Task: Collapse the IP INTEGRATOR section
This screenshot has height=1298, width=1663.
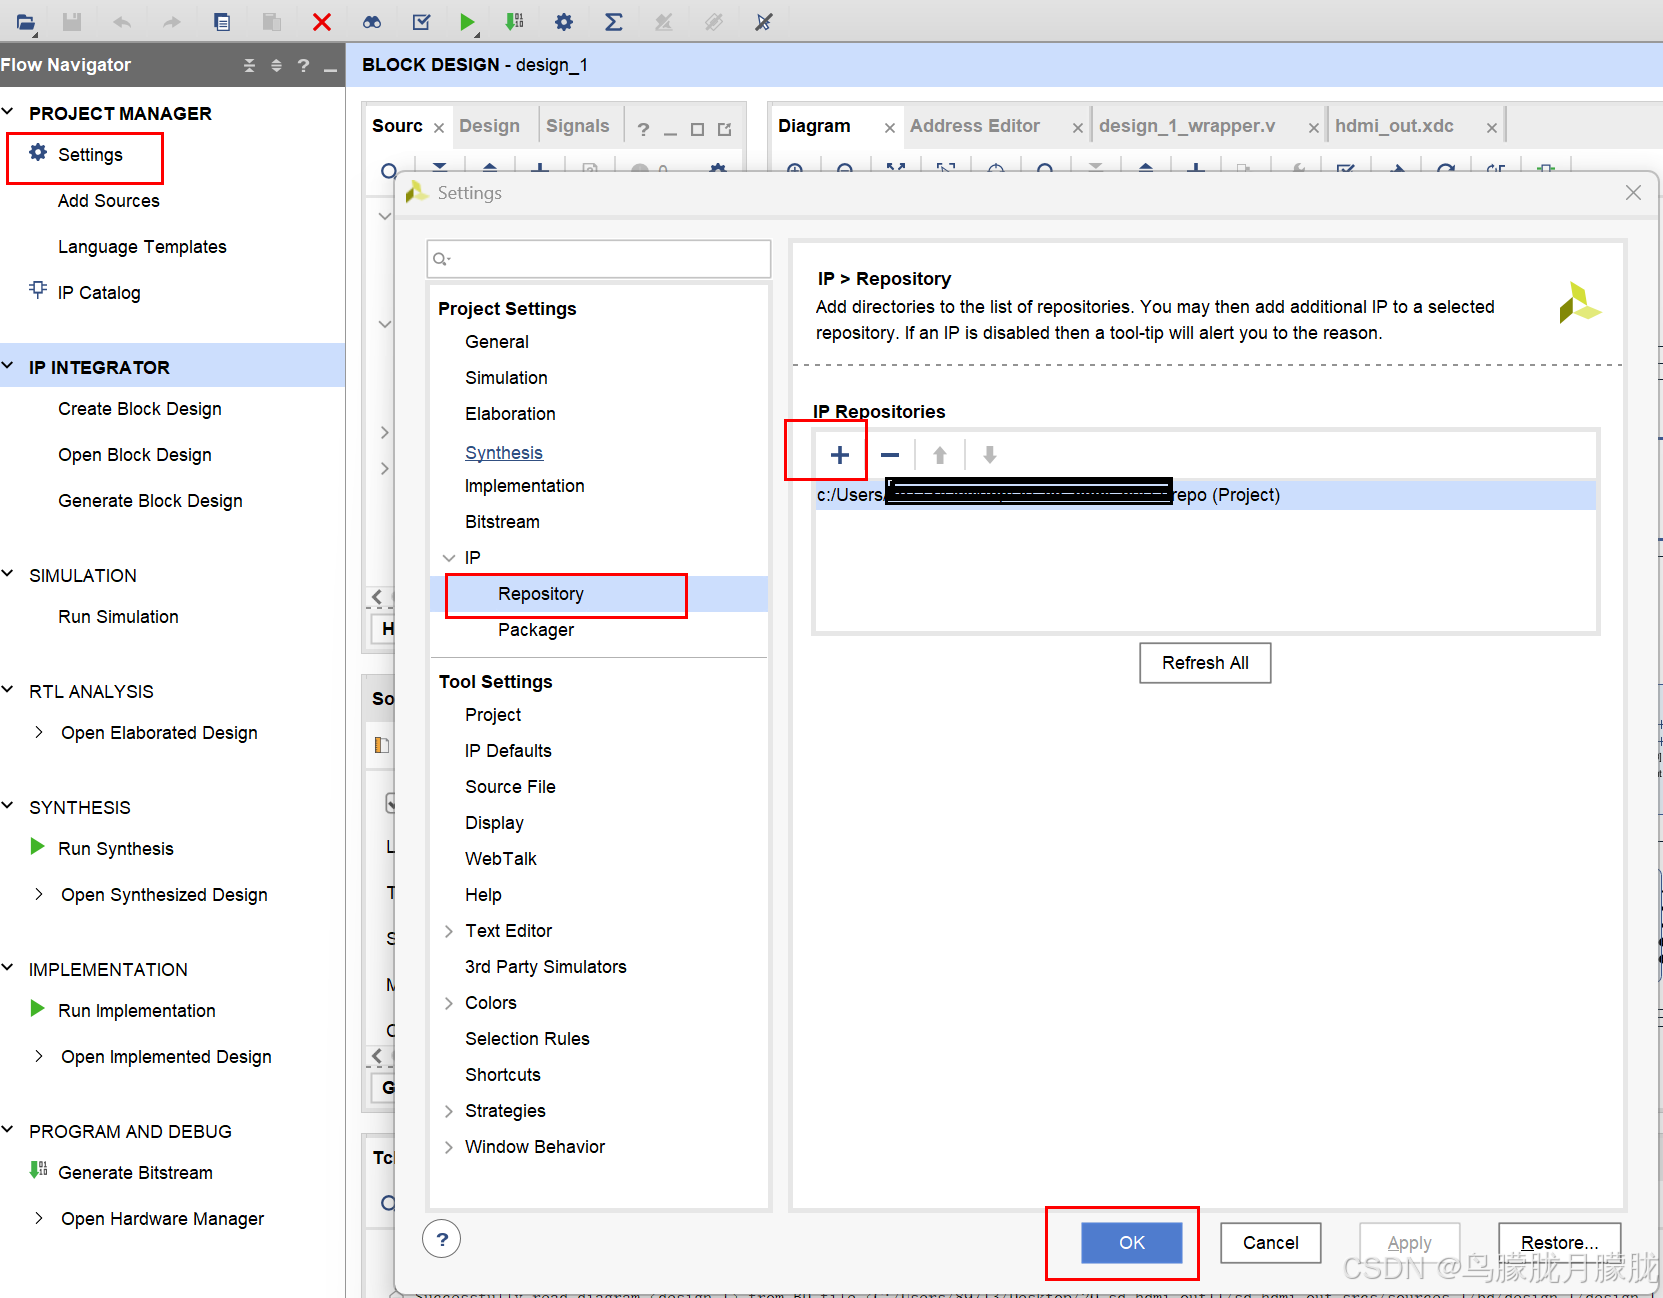Action: 8,366
